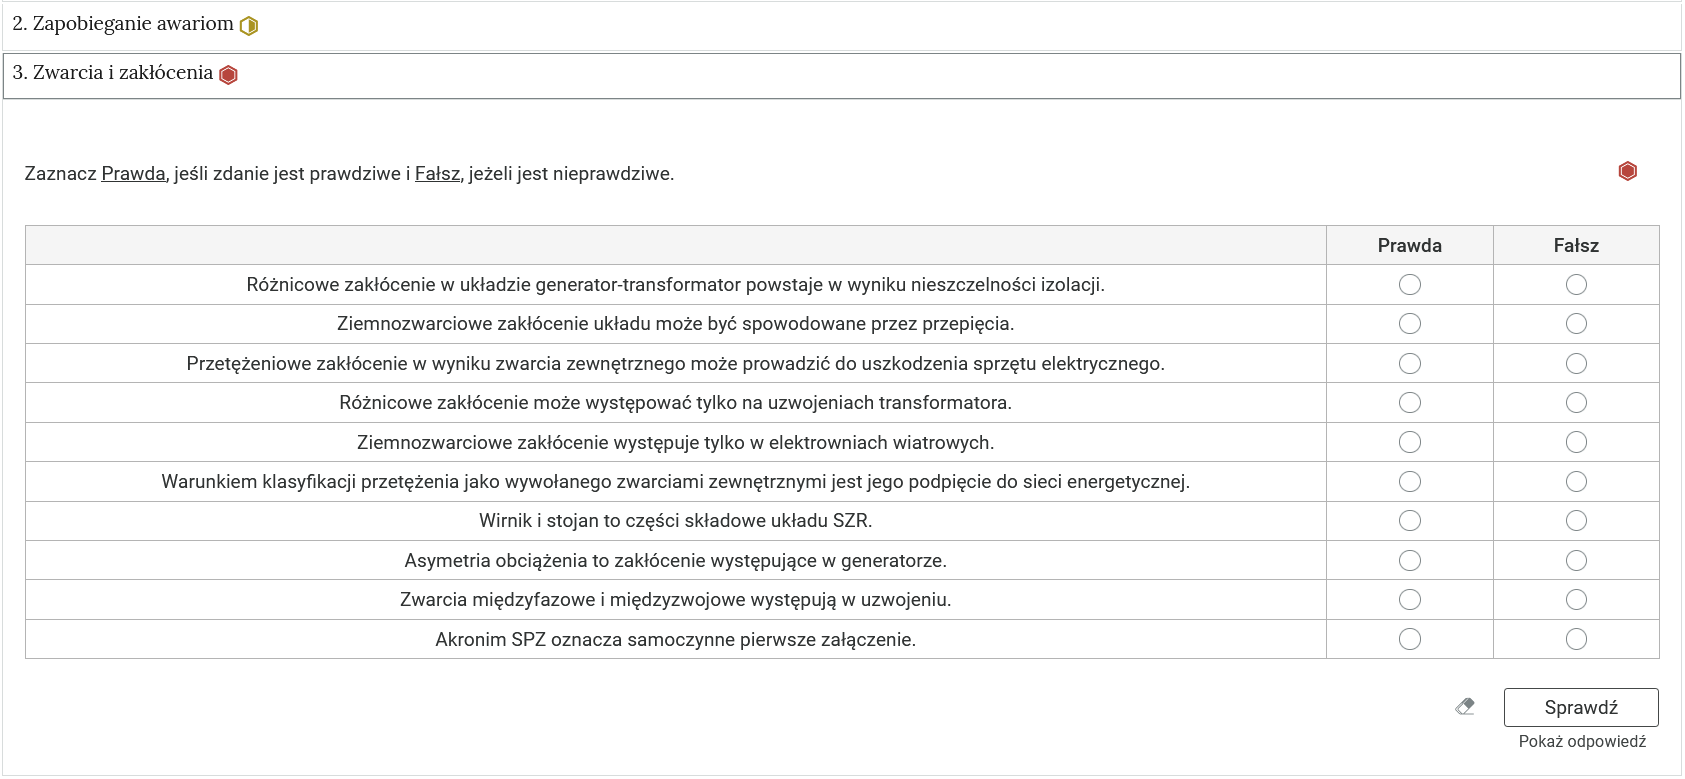Expand the section 2. Zapobieganie awariom
The width and height of the screenshot is (1685, 779).
tap(122, 25)
